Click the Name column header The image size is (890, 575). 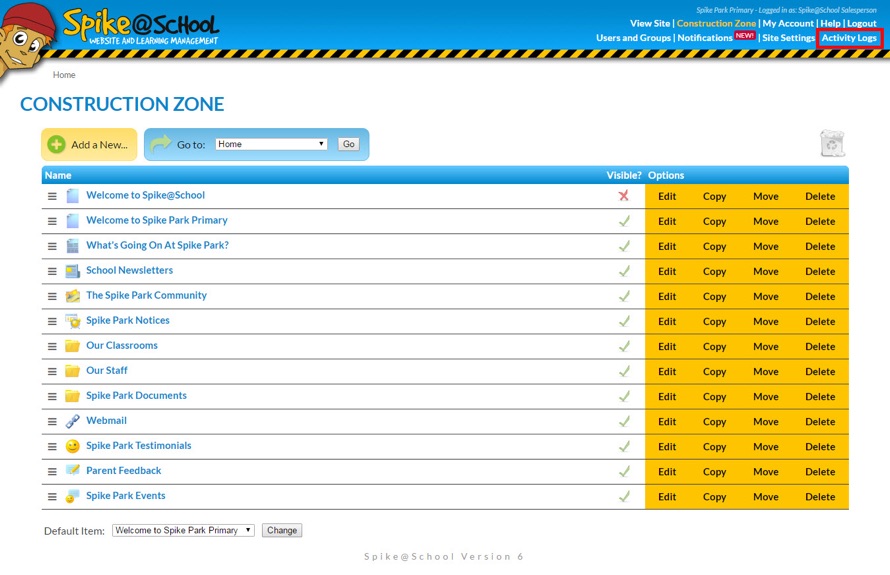click(x=58, y=175)
